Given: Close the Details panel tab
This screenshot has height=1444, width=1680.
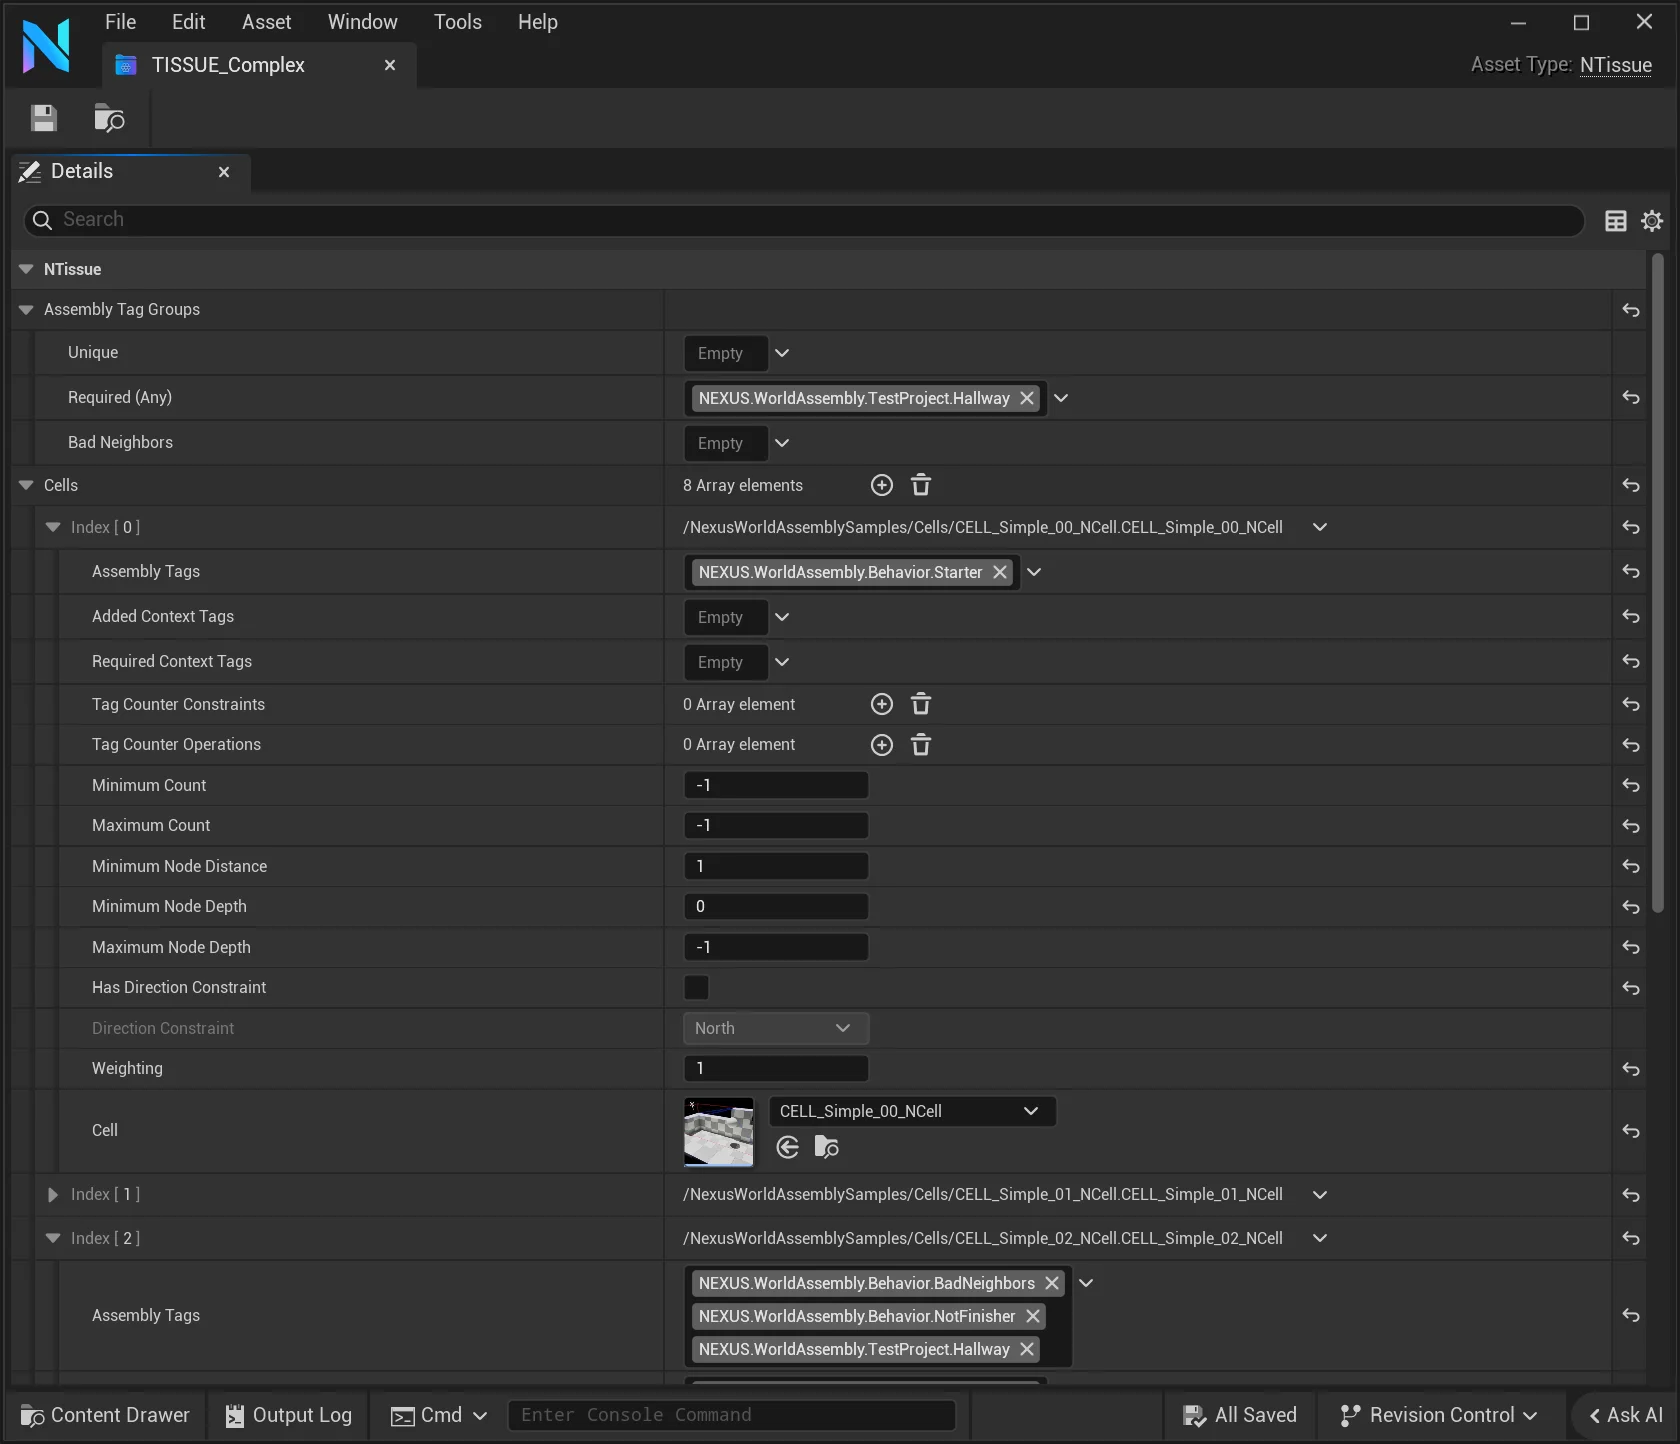Looking at the screenshot, I should pos(224,172).
